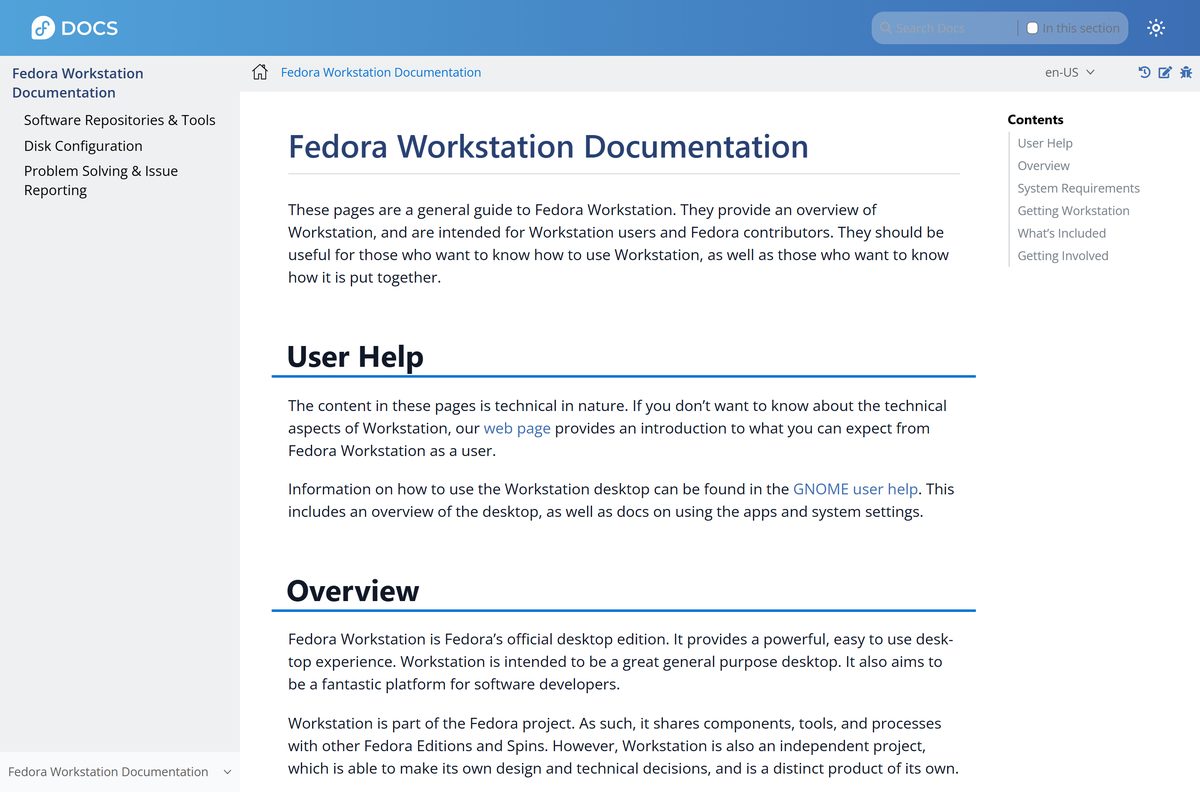Jump to Getting Workstation in Contents
Screen dimensions: 1200x792
(1073, 211)
